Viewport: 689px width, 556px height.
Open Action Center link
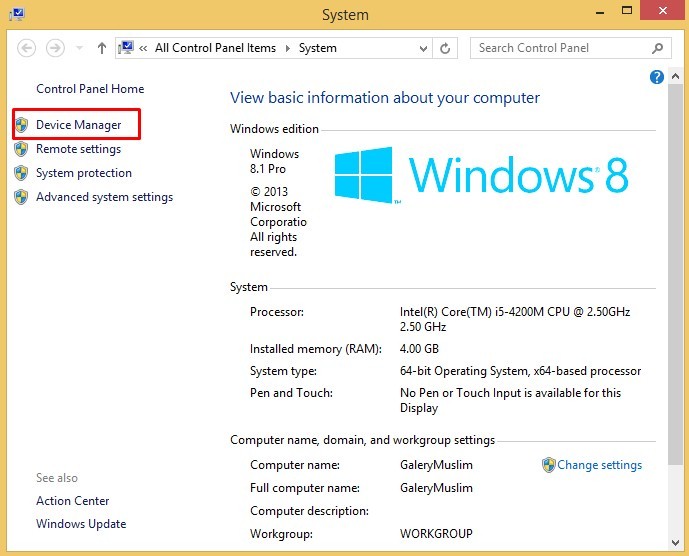coord(73,501)
